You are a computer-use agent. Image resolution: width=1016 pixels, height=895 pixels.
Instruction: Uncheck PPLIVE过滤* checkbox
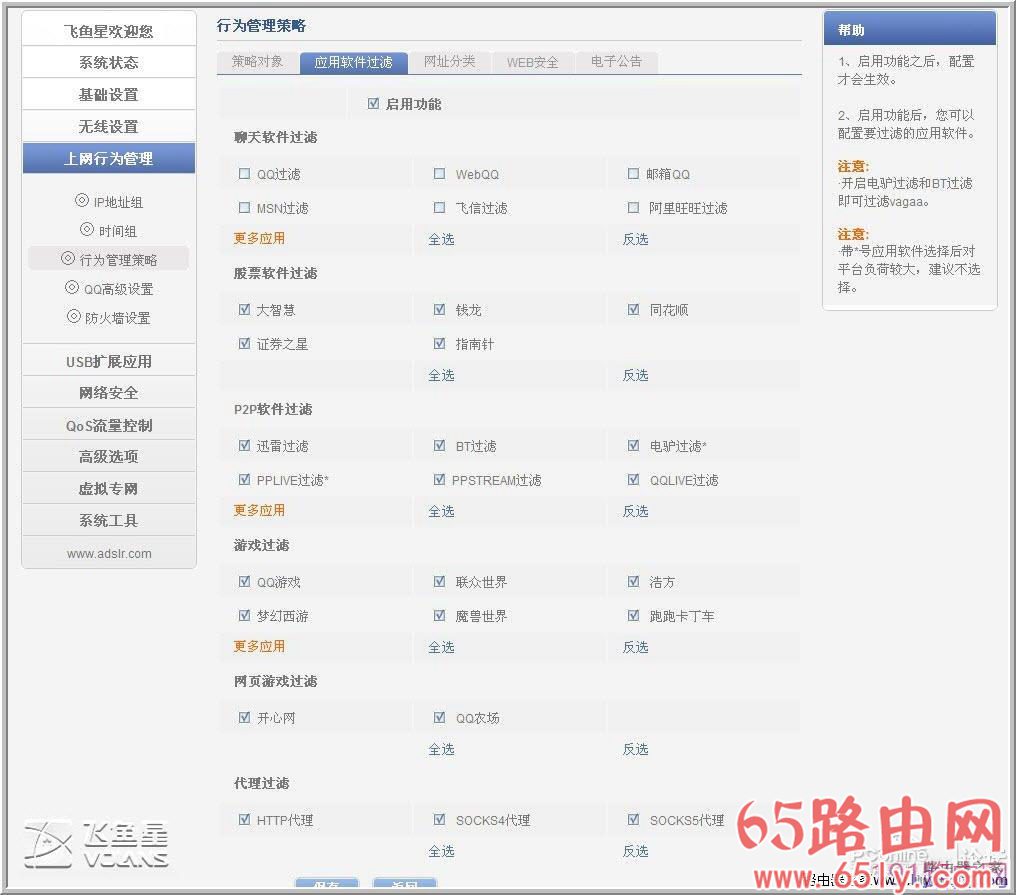tap(244, 480)
